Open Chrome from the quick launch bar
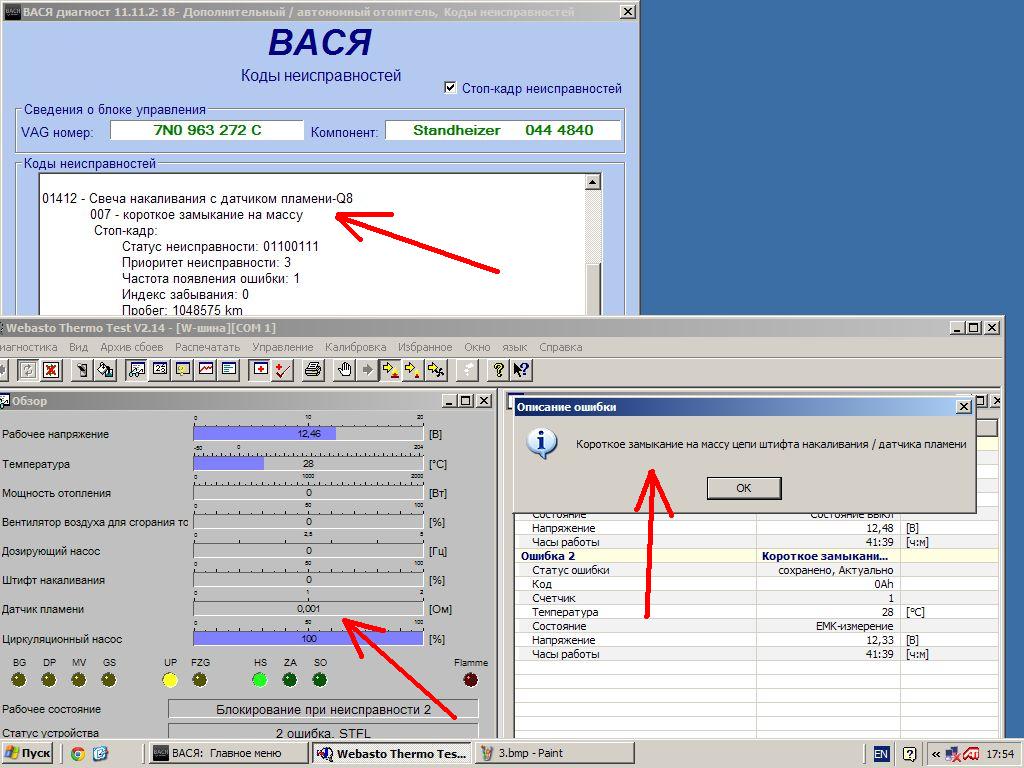 78,754
